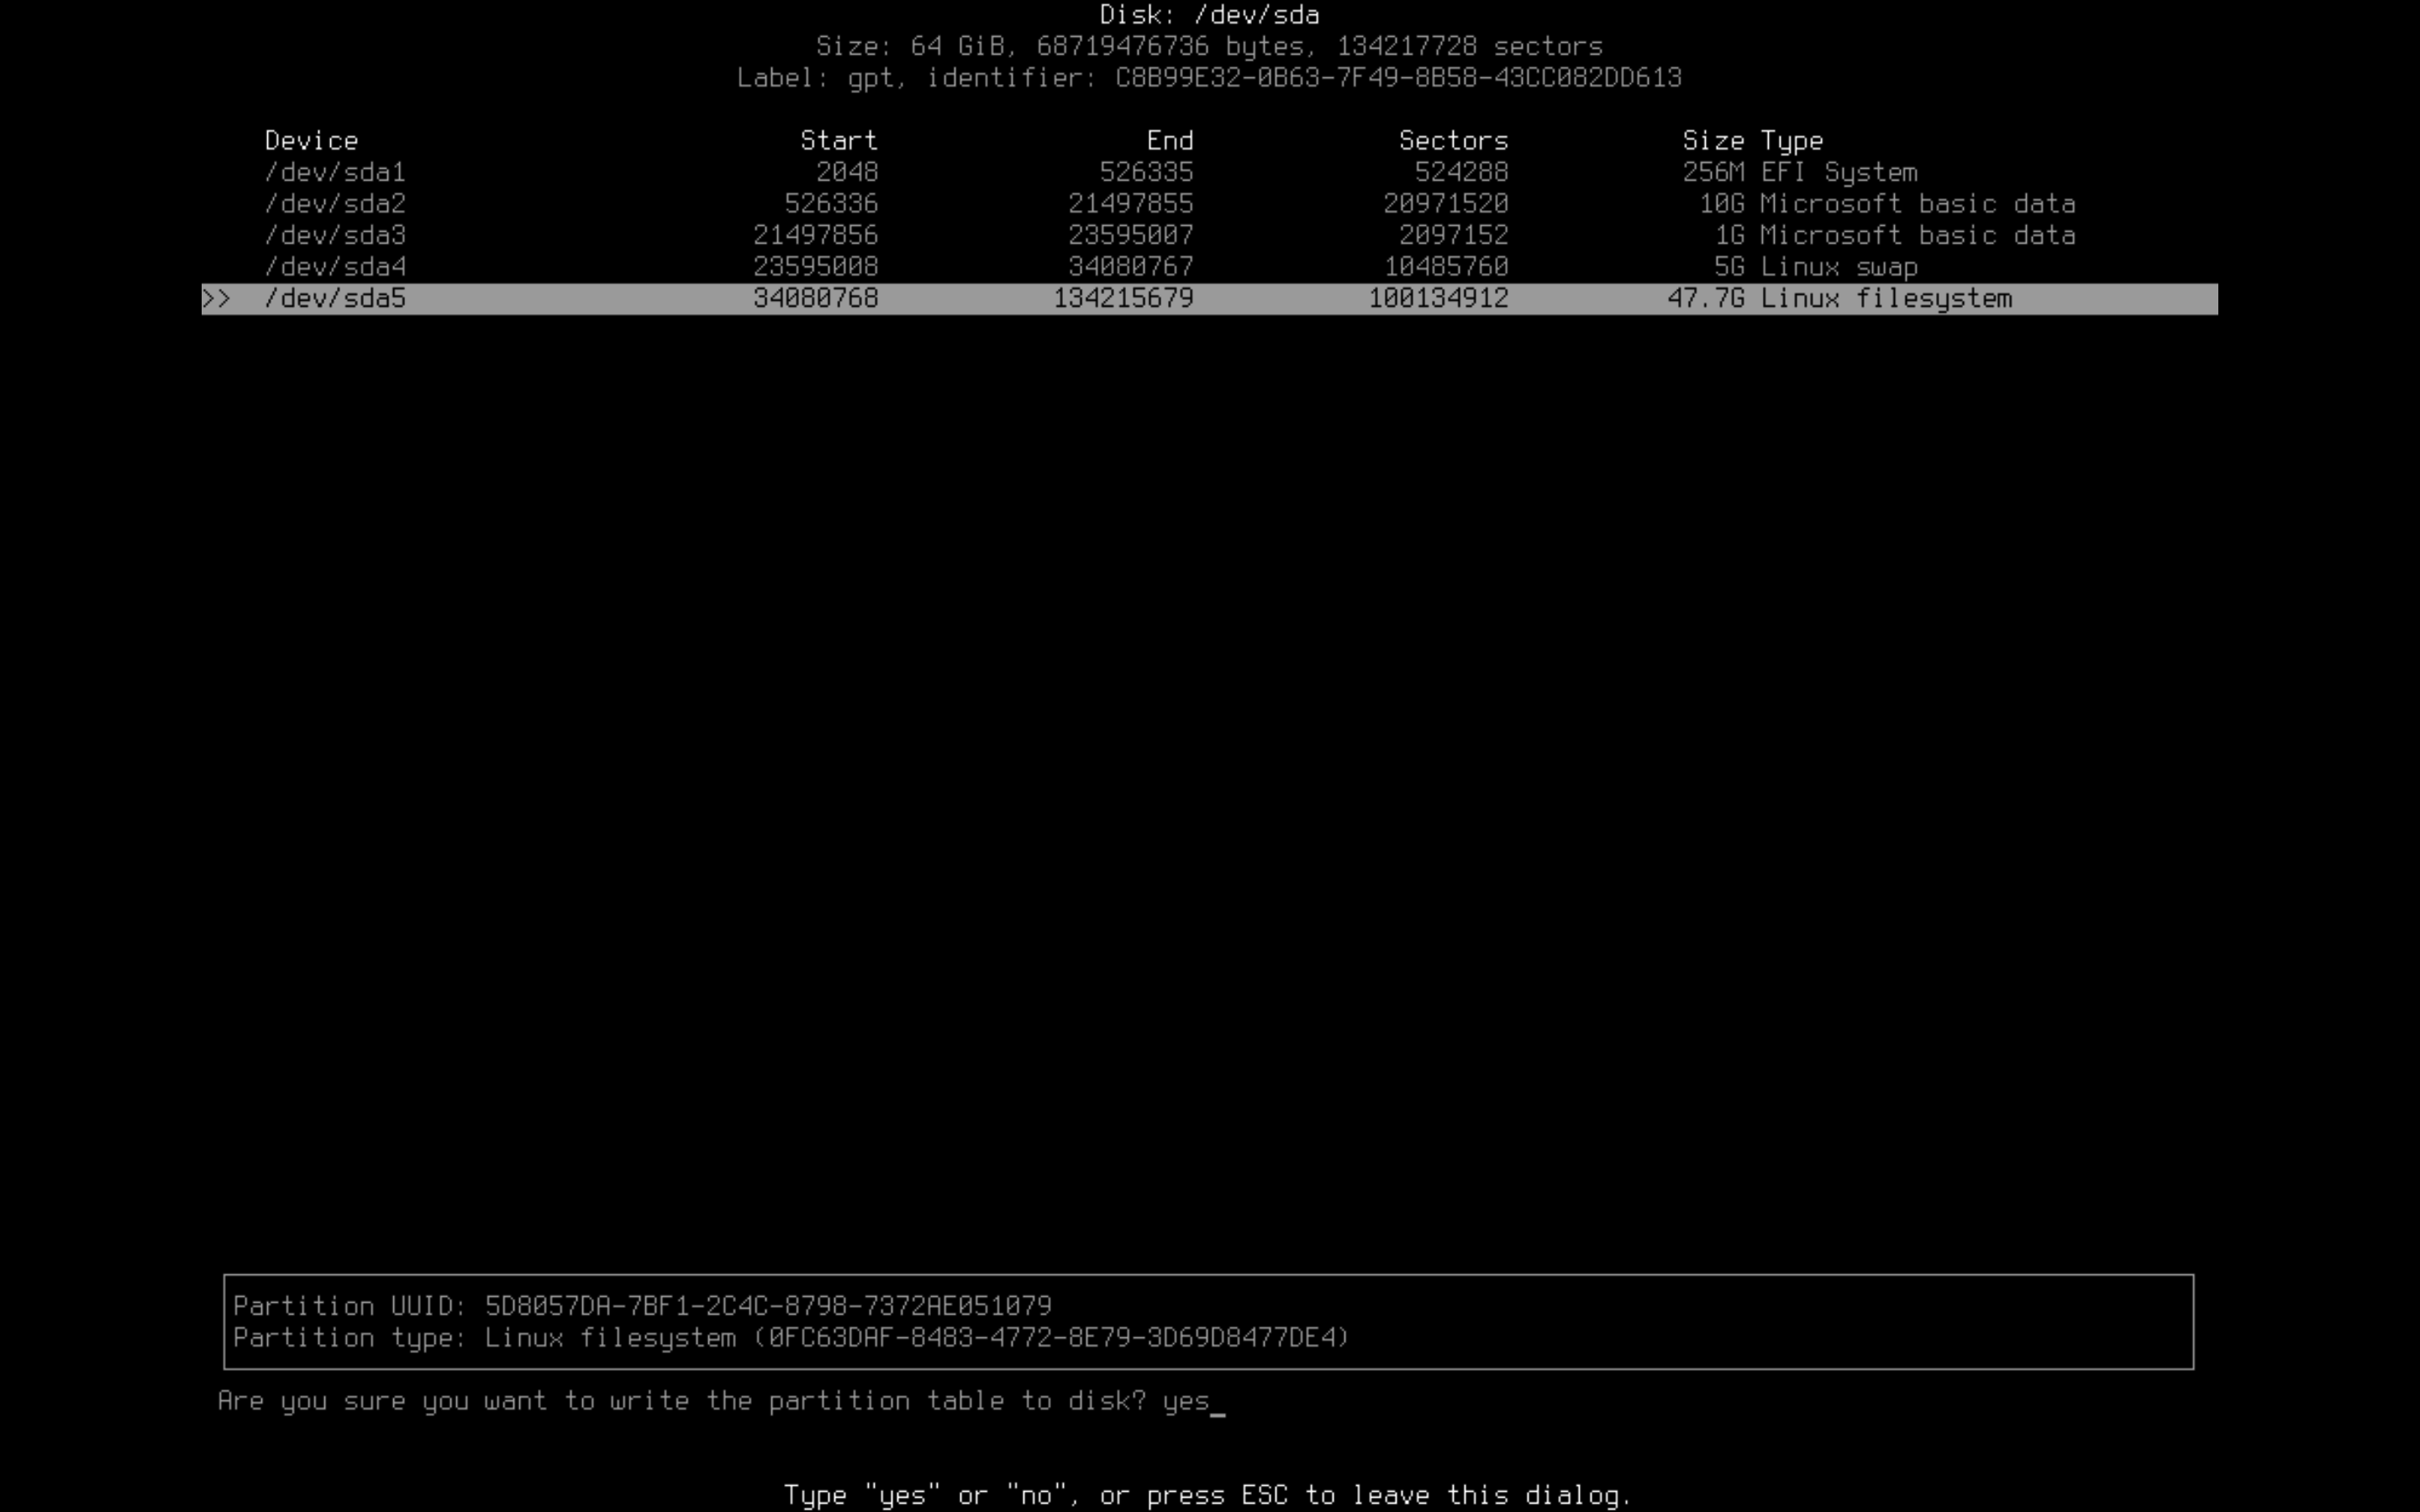Click the Device column header
2420x1512 pixels.
coord(311,141)
